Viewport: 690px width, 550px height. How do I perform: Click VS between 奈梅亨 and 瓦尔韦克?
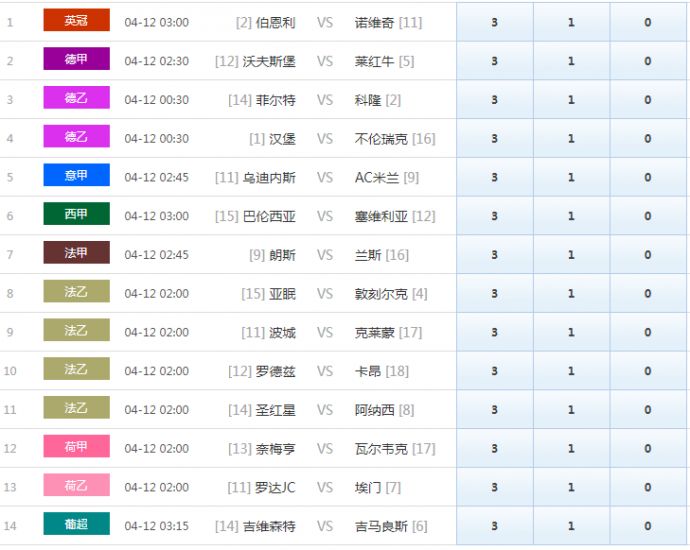point(325,448)
